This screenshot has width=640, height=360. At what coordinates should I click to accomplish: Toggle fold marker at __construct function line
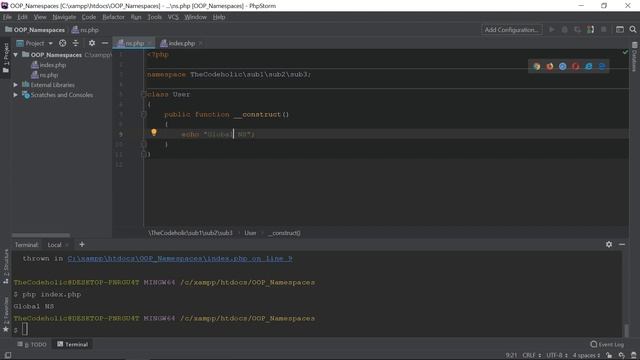pos(144,114)
